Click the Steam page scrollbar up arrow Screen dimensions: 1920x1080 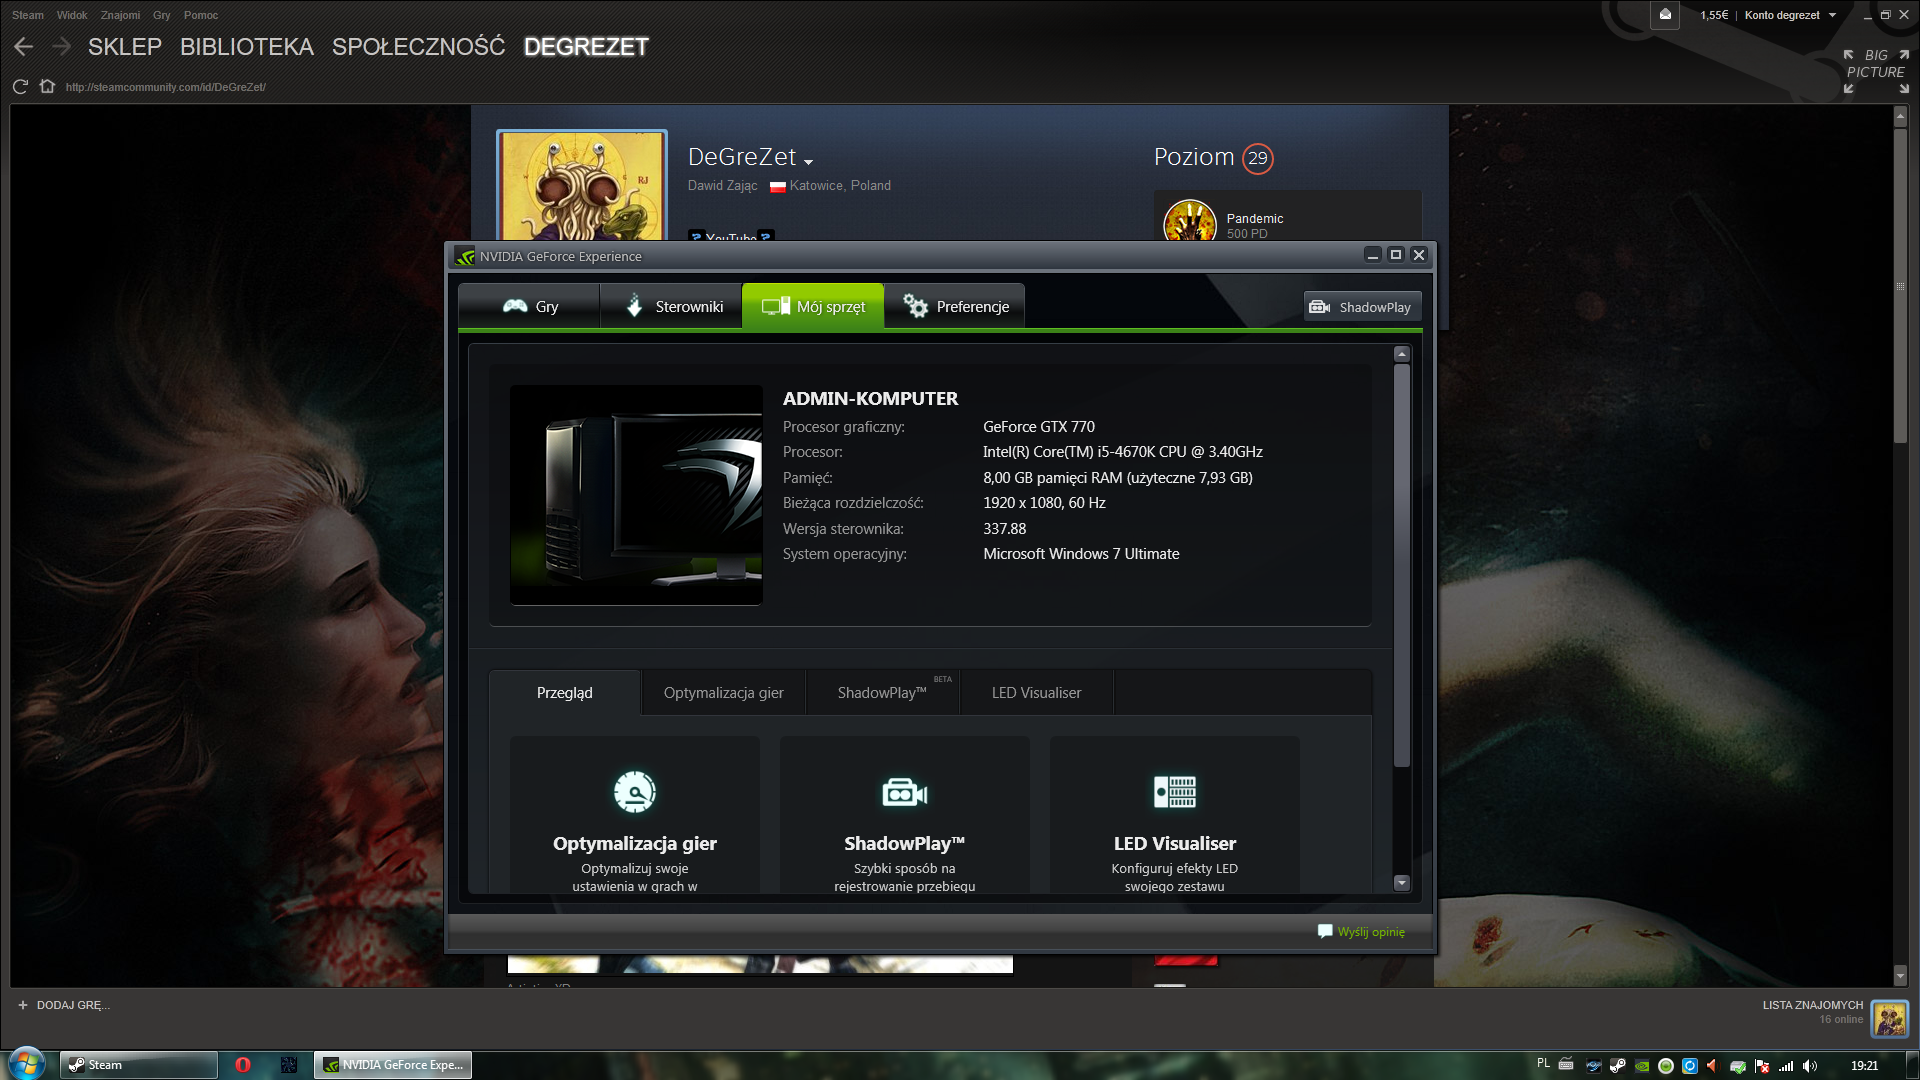[x=1900, y=117]
